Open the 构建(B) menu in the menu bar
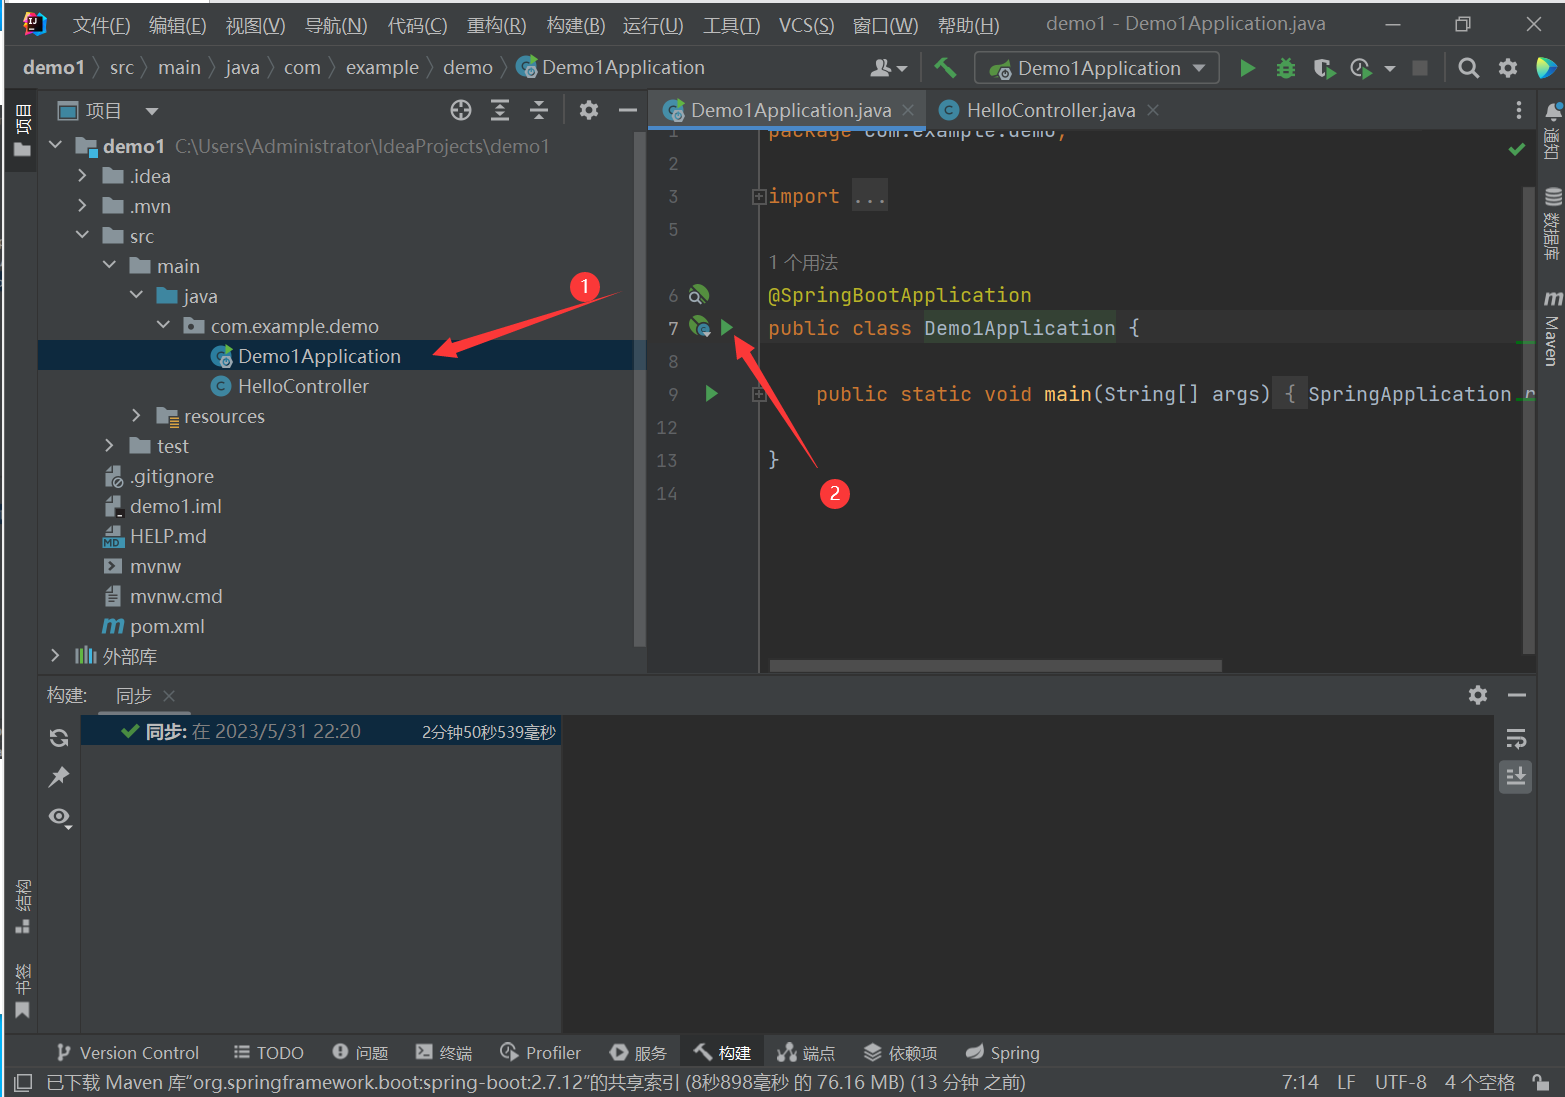 (x=575, y=25)
